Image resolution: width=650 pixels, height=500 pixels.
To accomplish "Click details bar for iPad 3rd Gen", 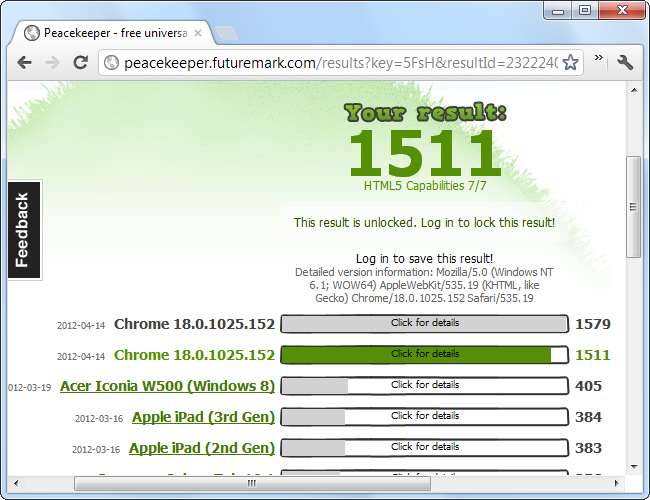I will pyautogui.click(x=424, y=417).
